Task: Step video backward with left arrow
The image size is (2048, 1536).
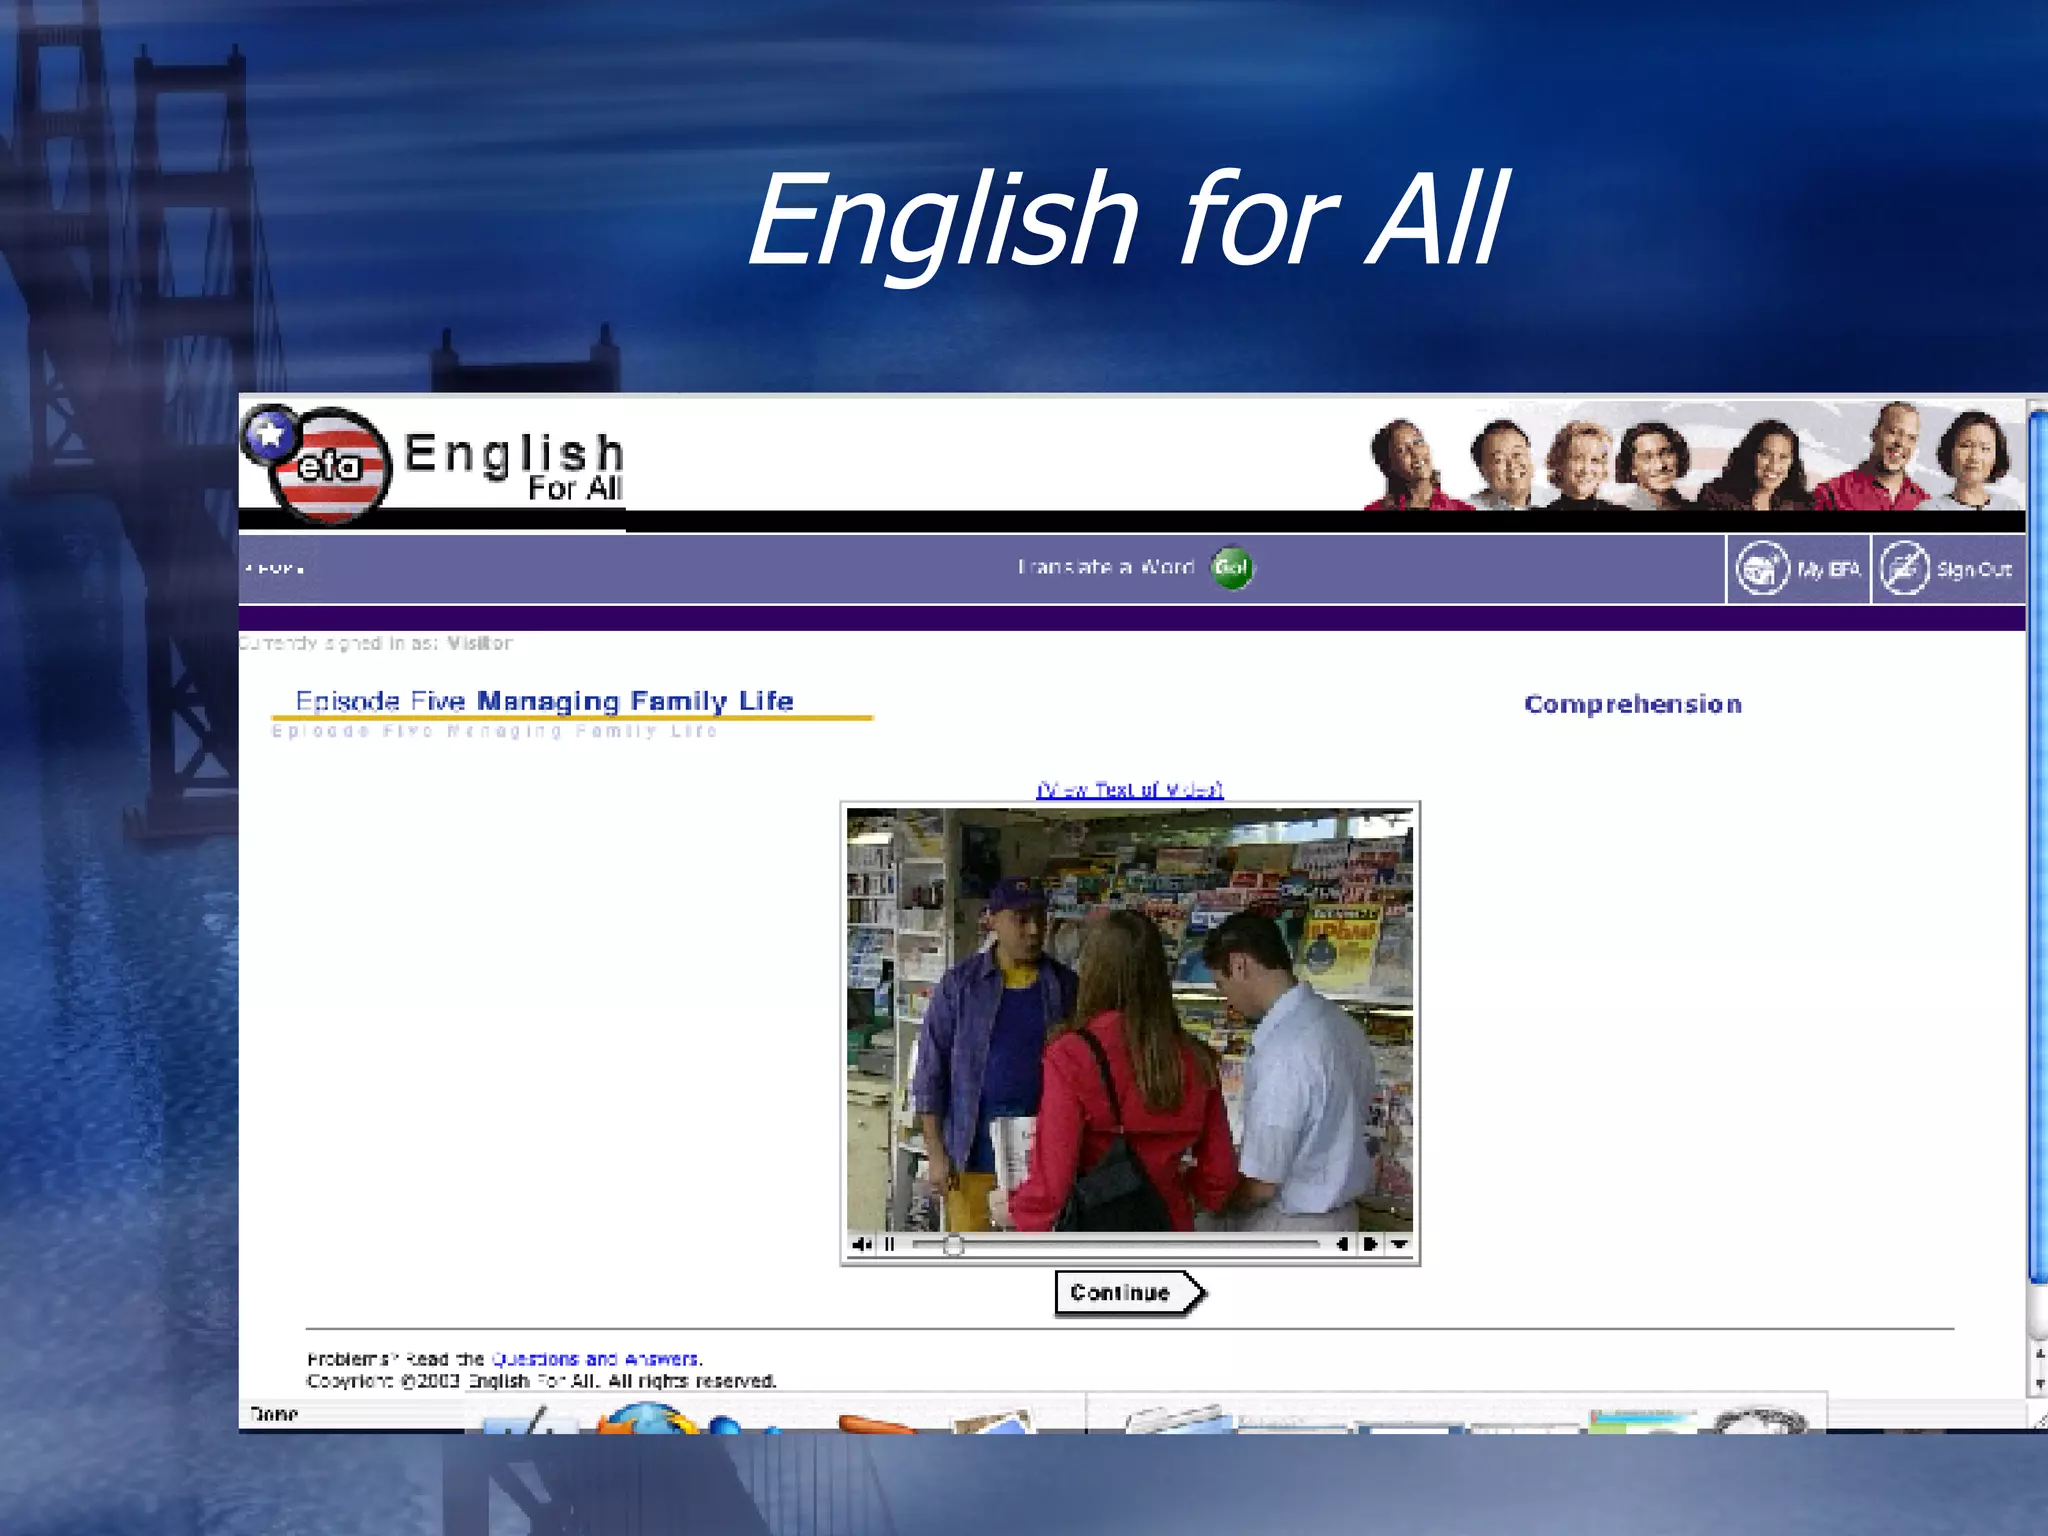Action: [1342, 1244]
